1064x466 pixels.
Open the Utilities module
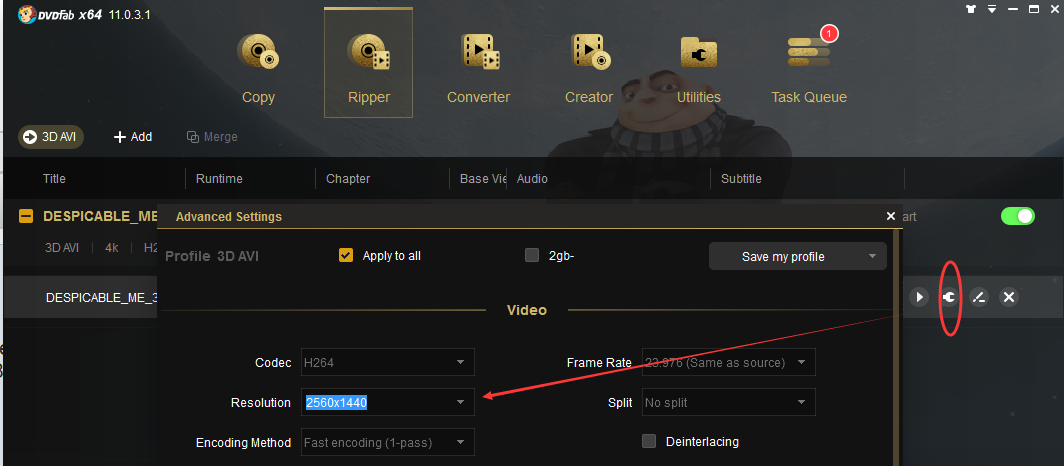coord(699,69)
